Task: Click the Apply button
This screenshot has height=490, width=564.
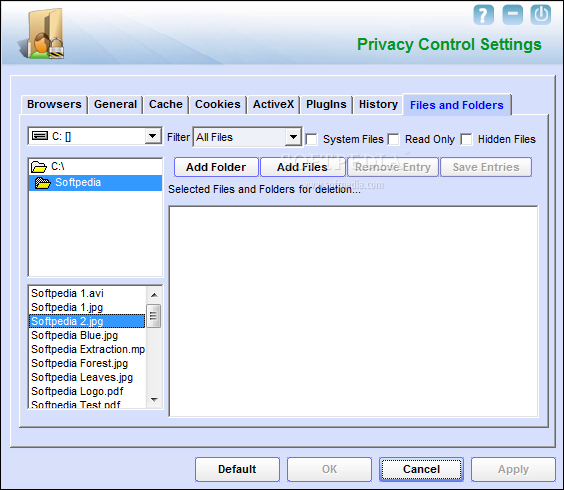Action: click(513, 469)
